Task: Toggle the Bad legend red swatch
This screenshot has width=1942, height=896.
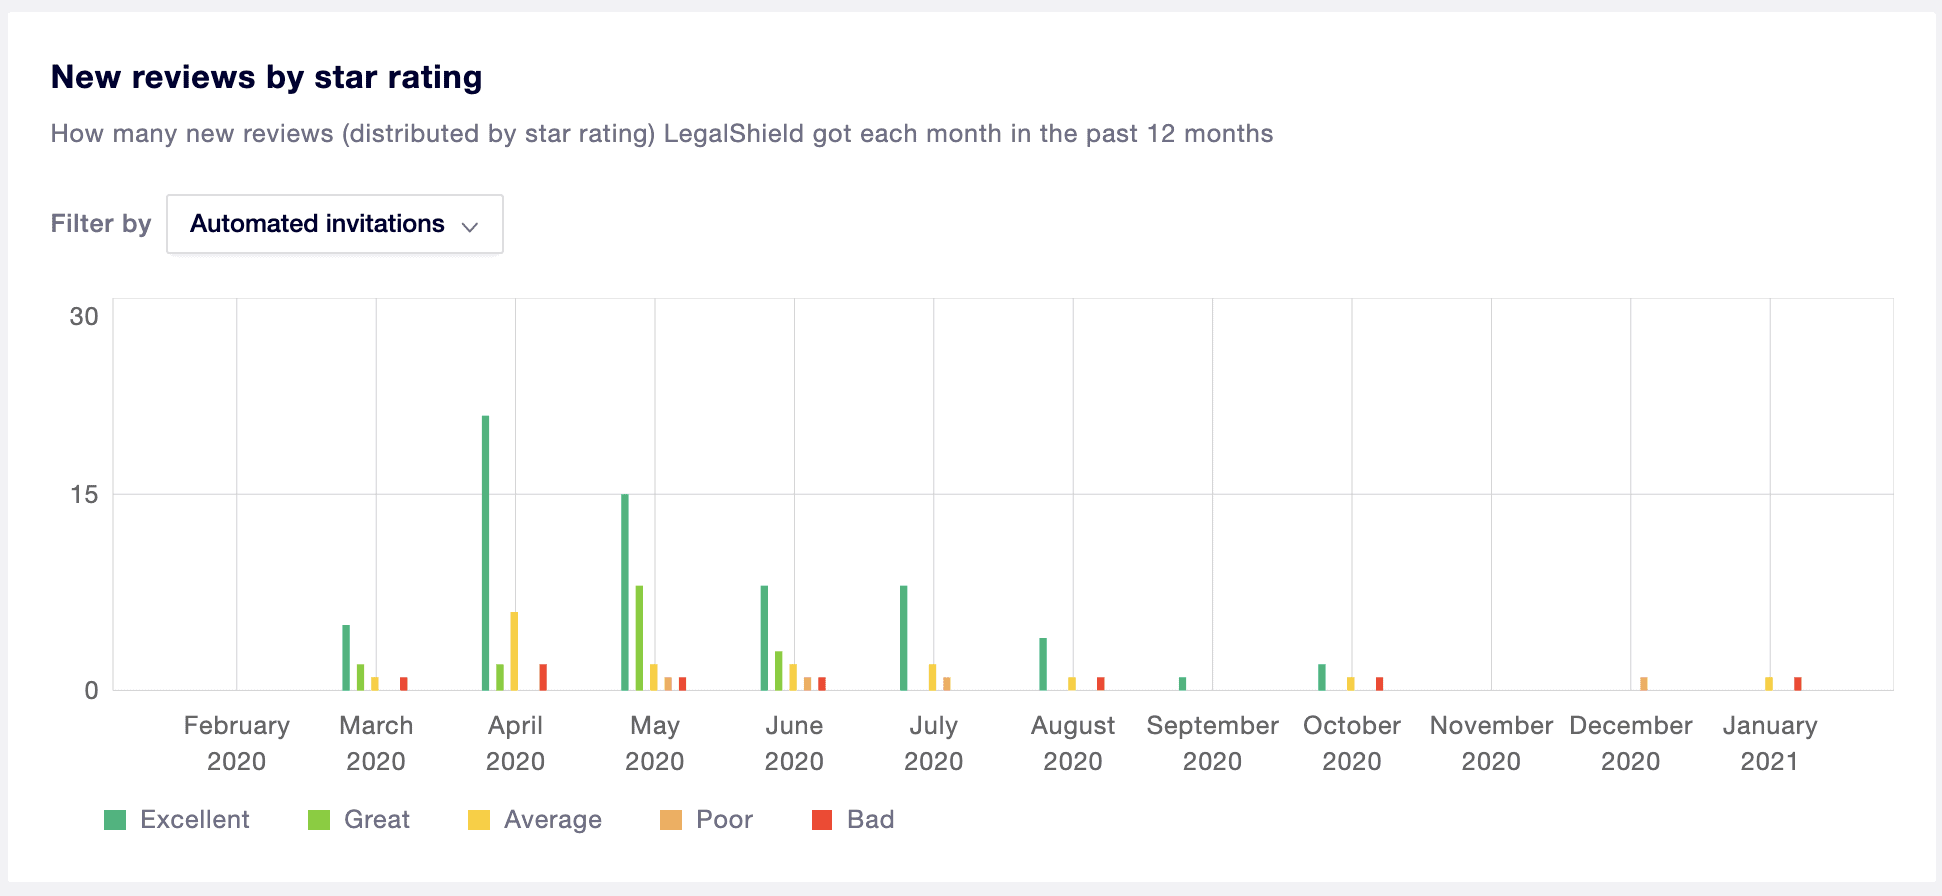Action: pos(822,820)
